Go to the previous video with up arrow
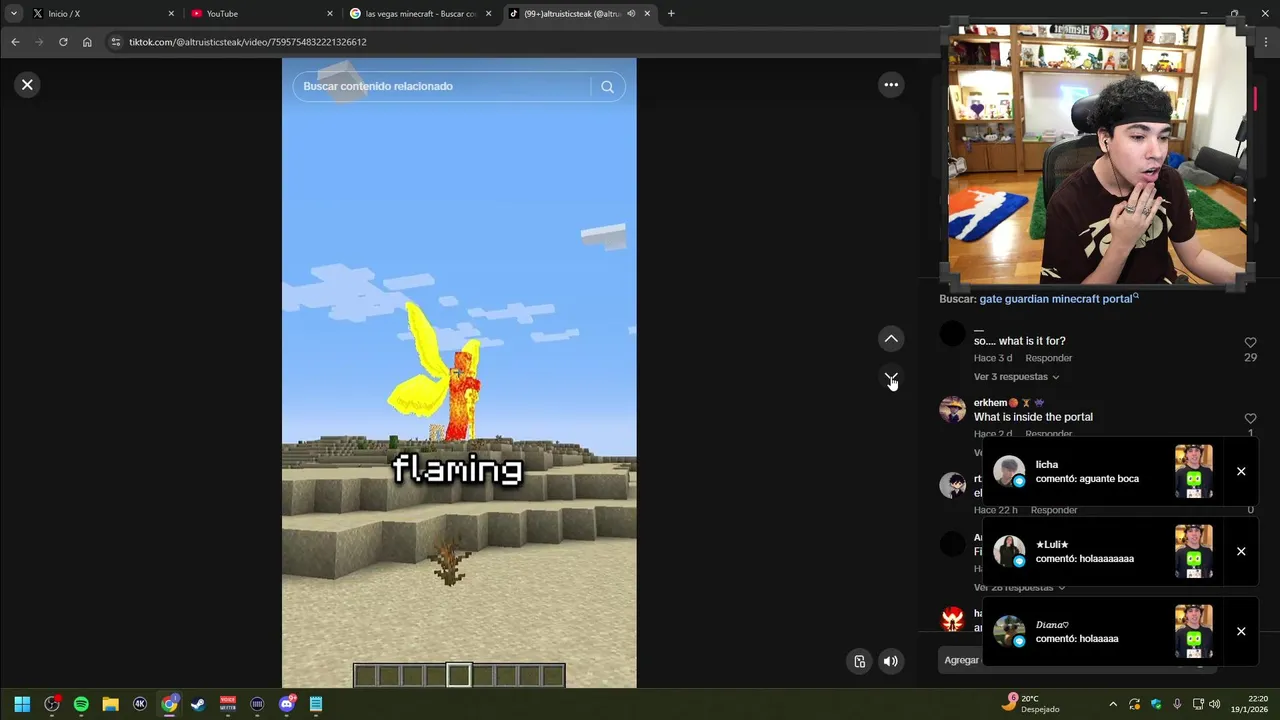 891,339
